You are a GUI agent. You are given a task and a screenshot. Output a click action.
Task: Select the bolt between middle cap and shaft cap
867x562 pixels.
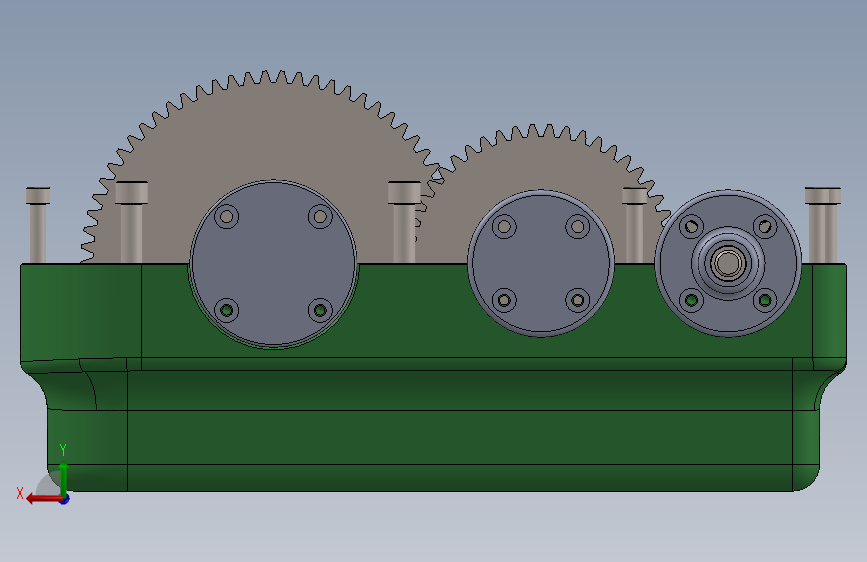634,225
